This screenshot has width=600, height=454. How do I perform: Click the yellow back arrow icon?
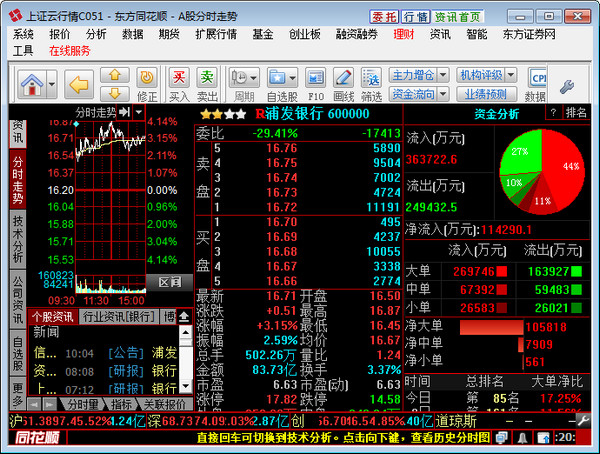79,80
